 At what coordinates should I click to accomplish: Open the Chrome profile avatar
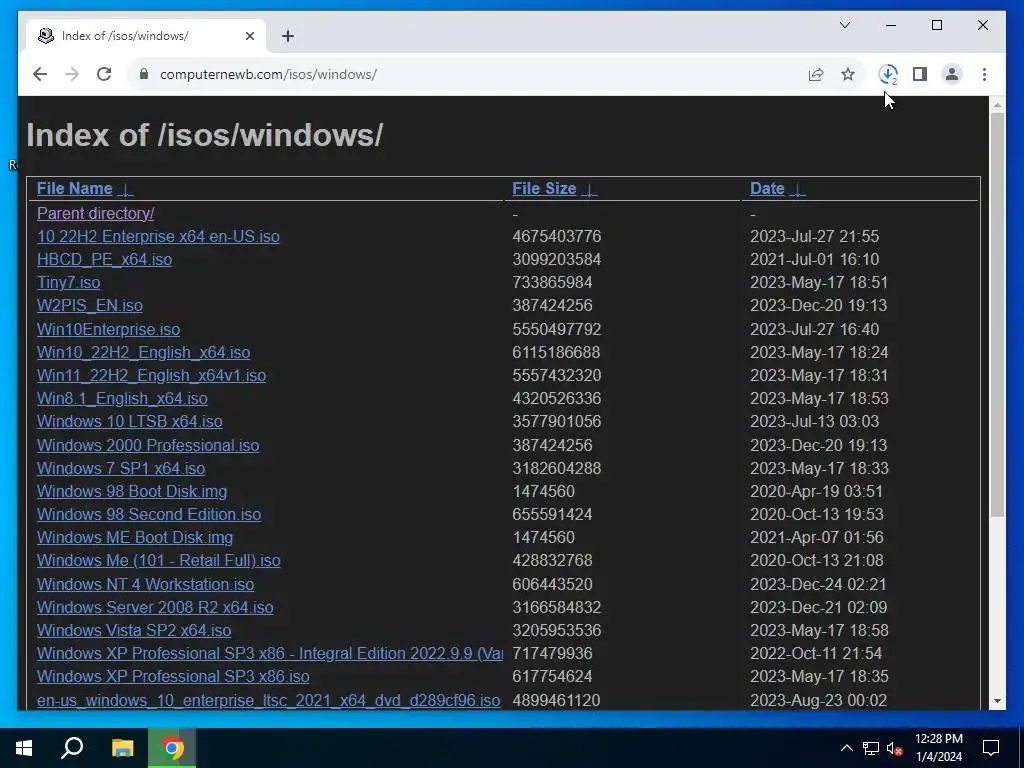pos(952,74)
